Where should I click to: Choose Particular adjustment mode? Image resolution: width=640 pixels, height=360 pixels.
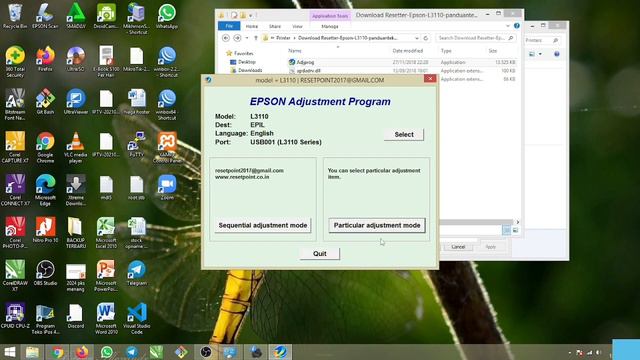377,225
